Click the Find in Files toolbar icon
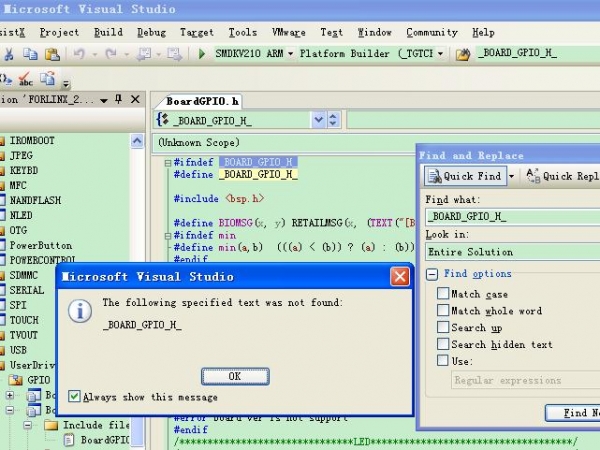The height and width of the screenshot is (450, 600). (x=462, y=53)
